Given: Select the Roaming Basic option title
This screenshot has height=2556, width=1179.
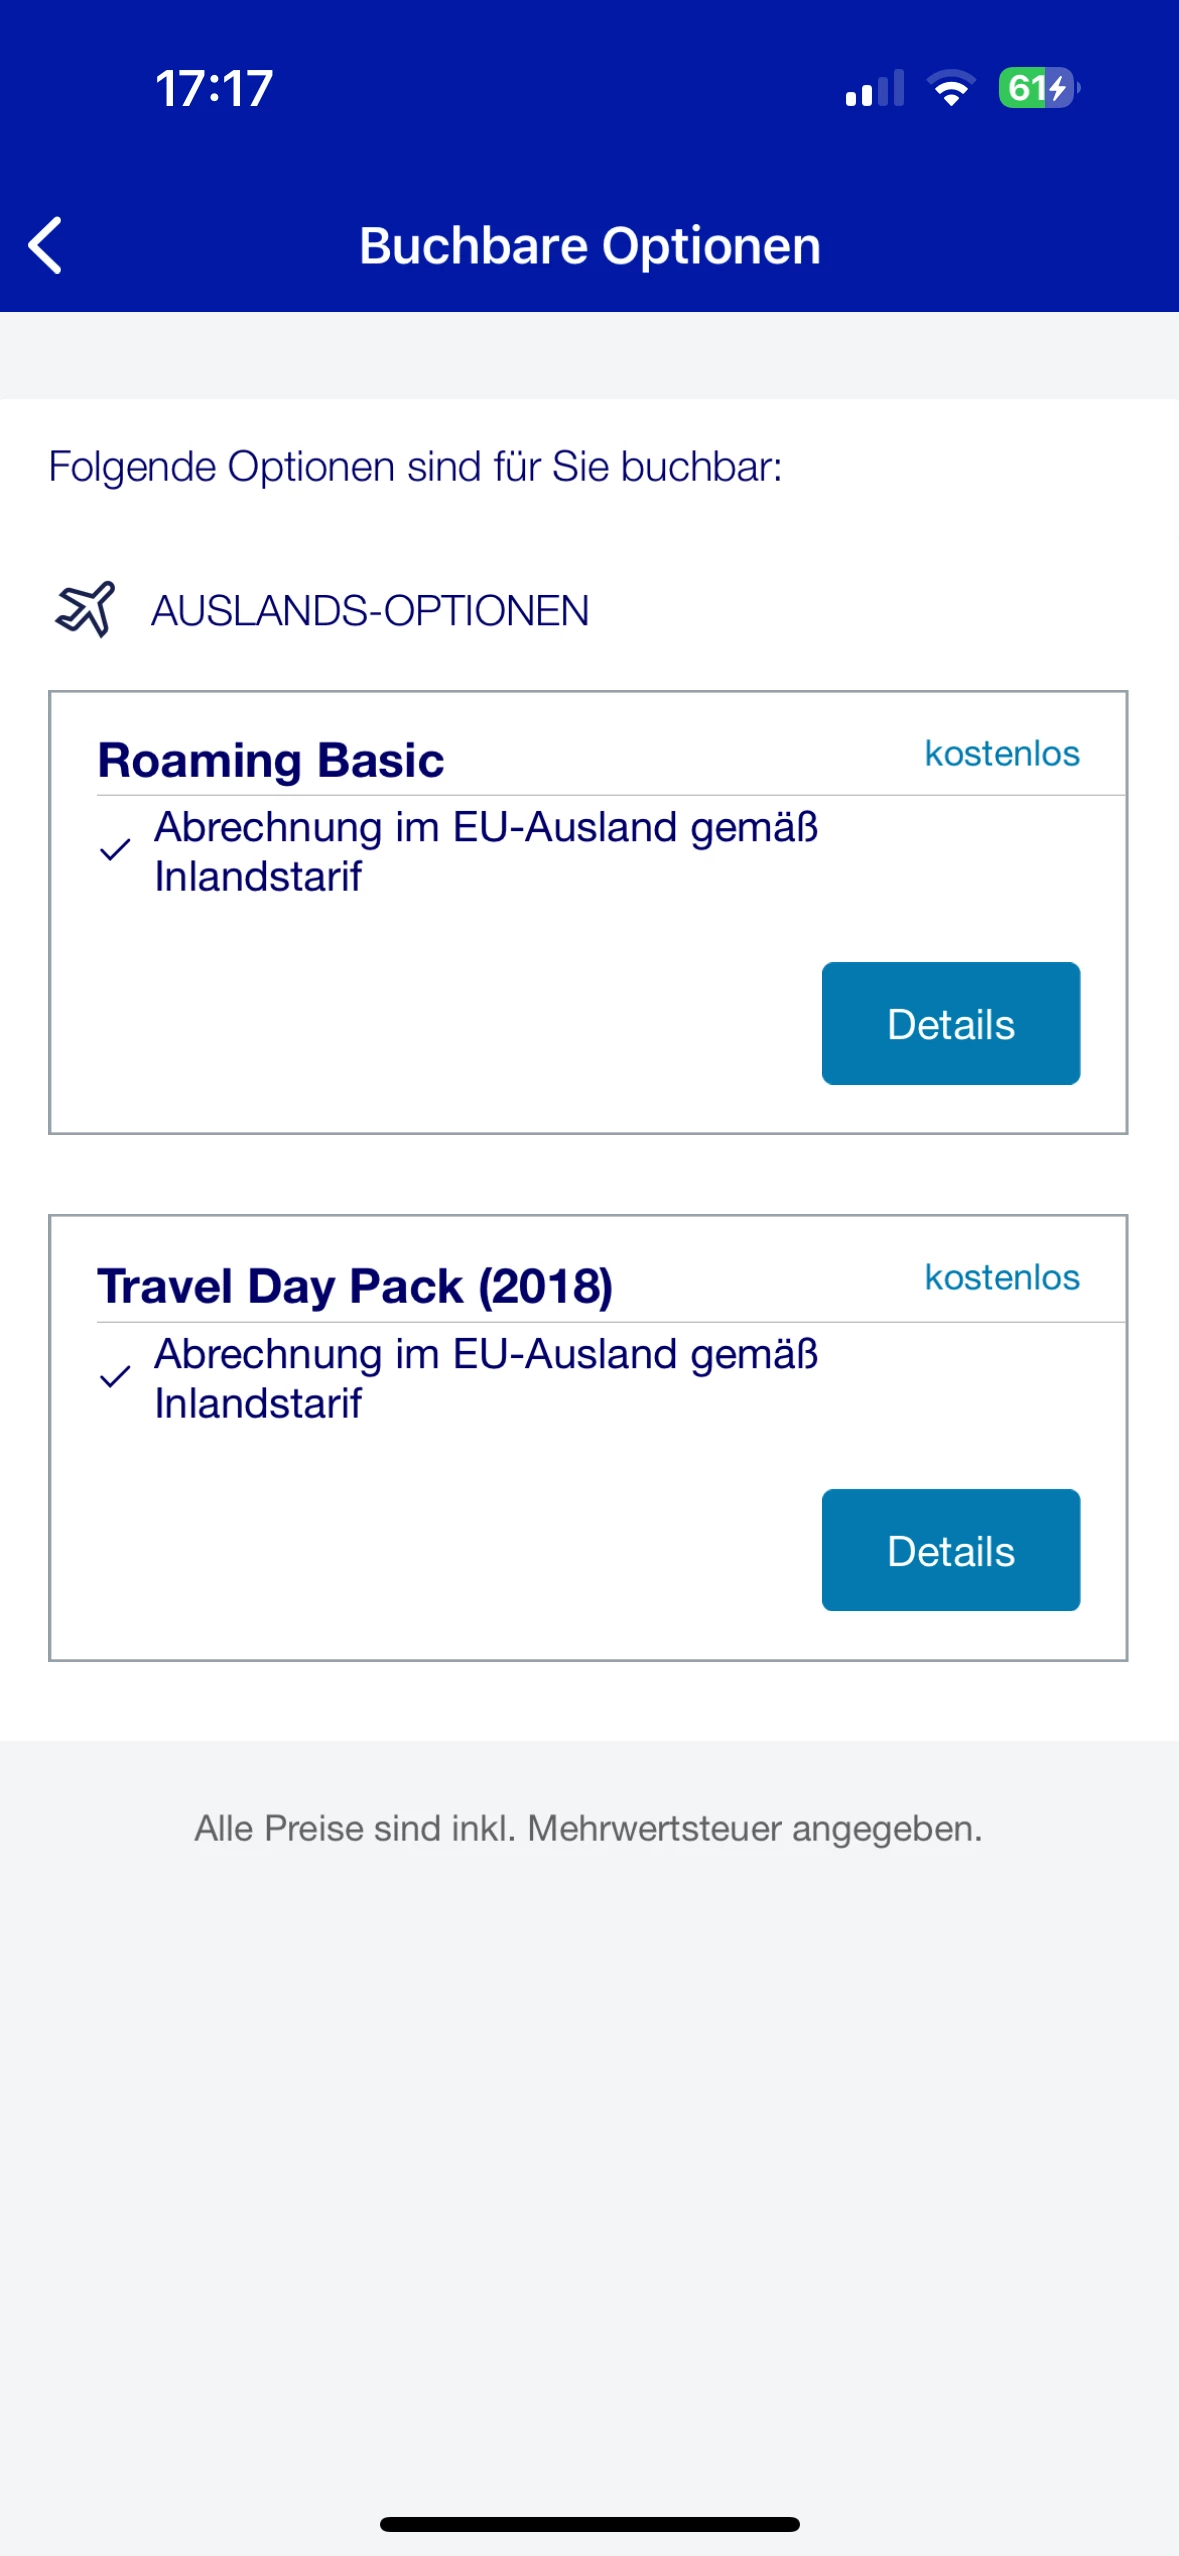Looking at the screenshot, I should click(271, 760).
